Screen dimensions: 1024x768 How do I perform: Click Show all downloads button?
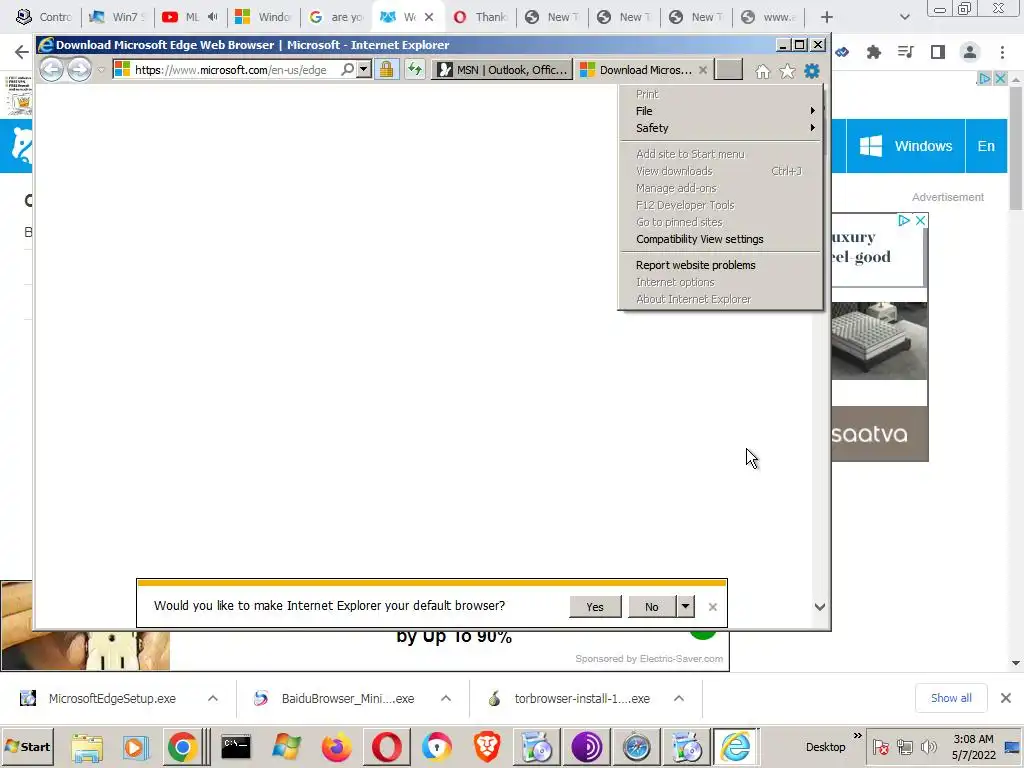click(951, 698)
